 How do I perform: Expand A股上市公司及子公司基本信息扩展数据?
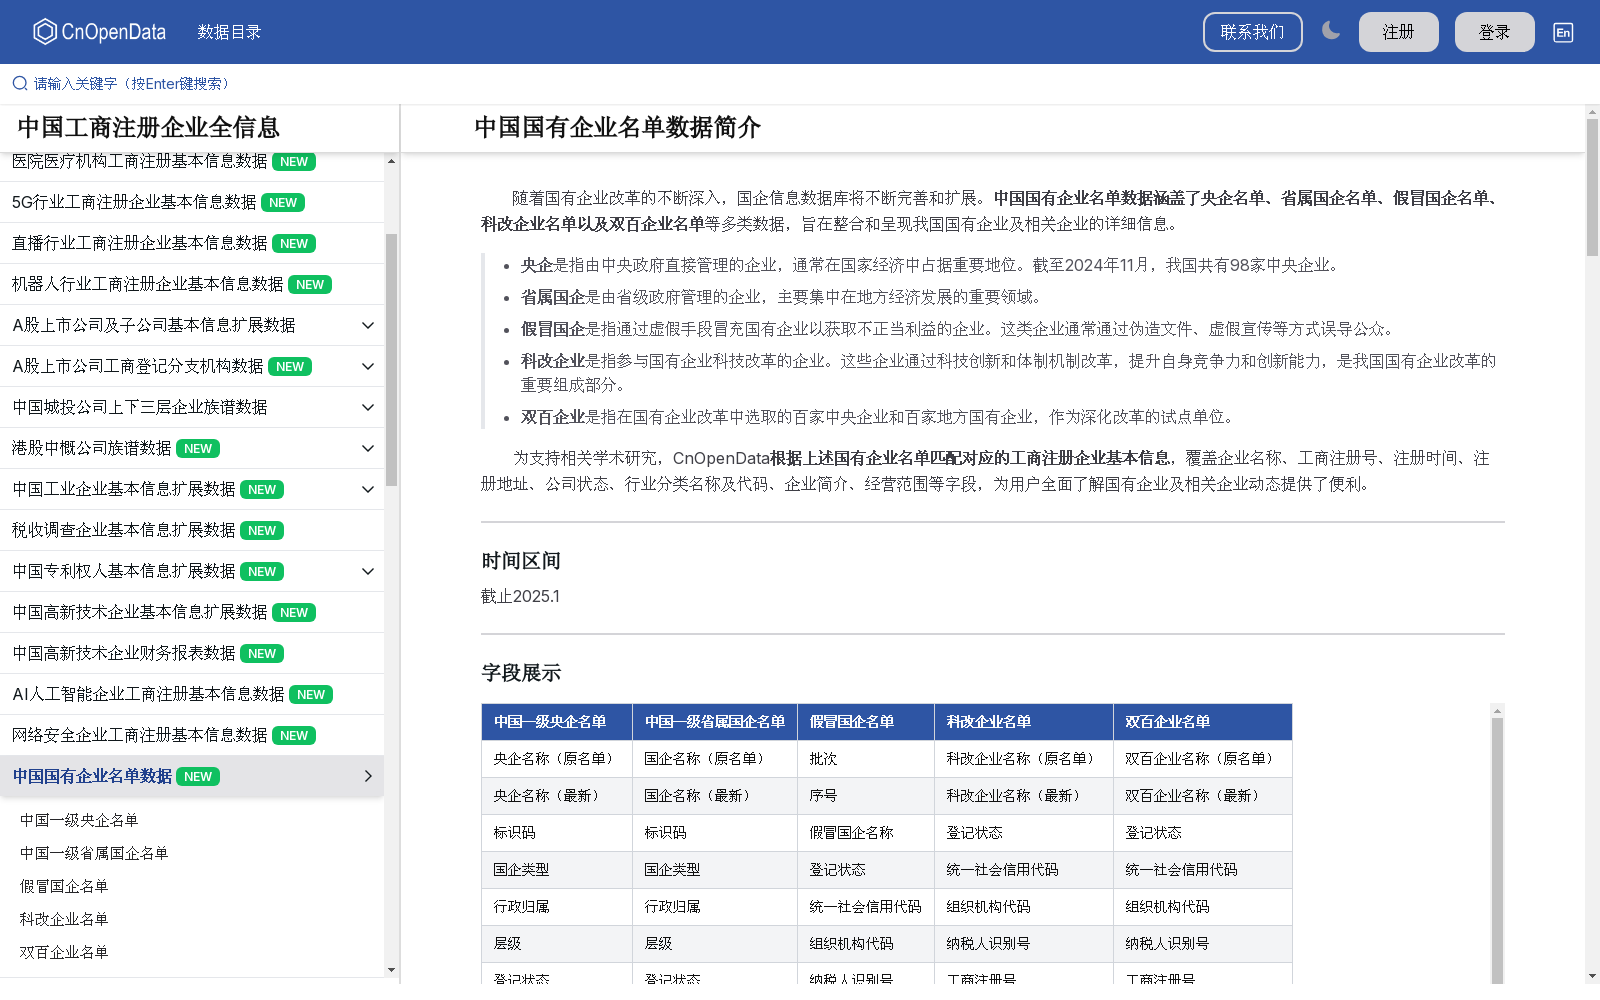367,325
